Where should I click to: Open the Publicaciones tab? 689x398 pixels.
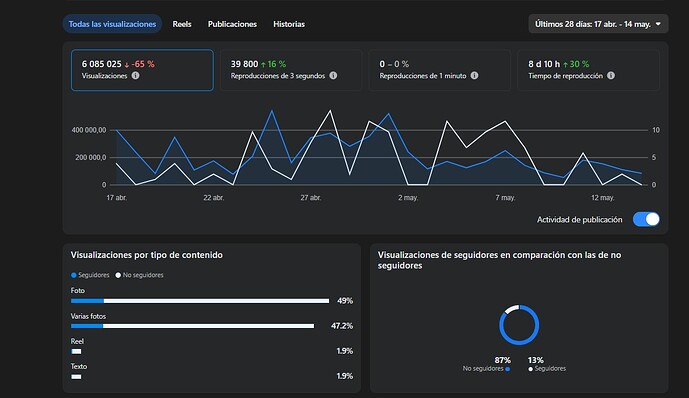tap(232, 24)
